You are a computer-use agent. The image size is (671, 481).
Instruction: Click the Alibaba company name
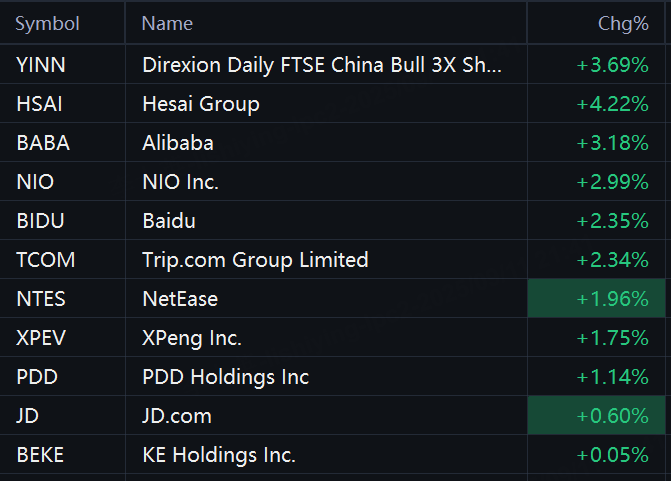point(178,143)
